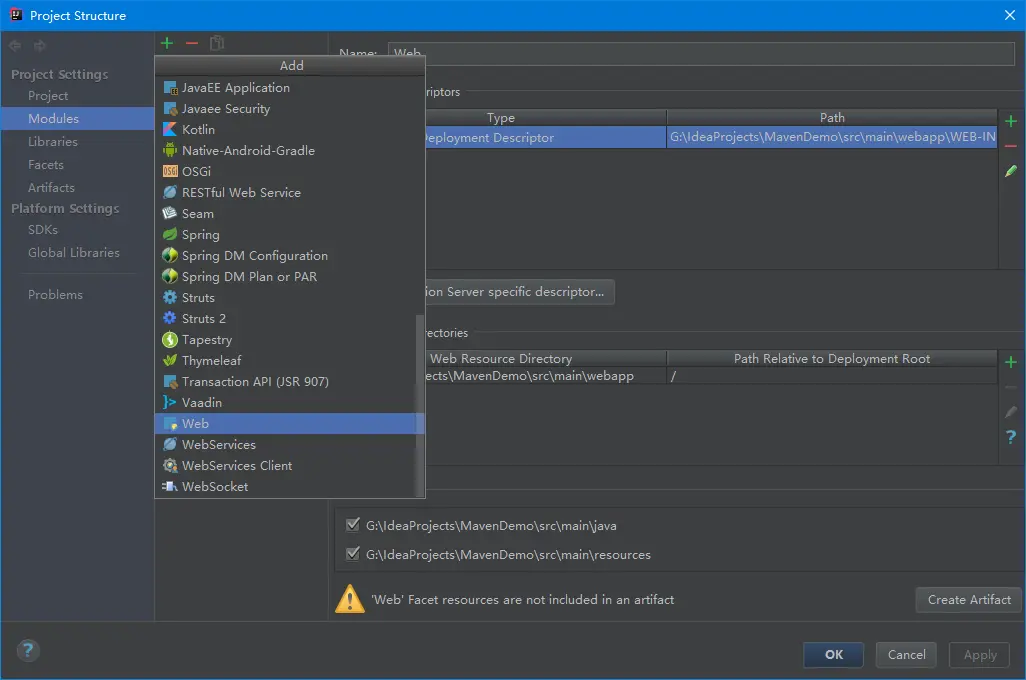
Task: Click the WebSocket icon
Action: coord(170,486)
